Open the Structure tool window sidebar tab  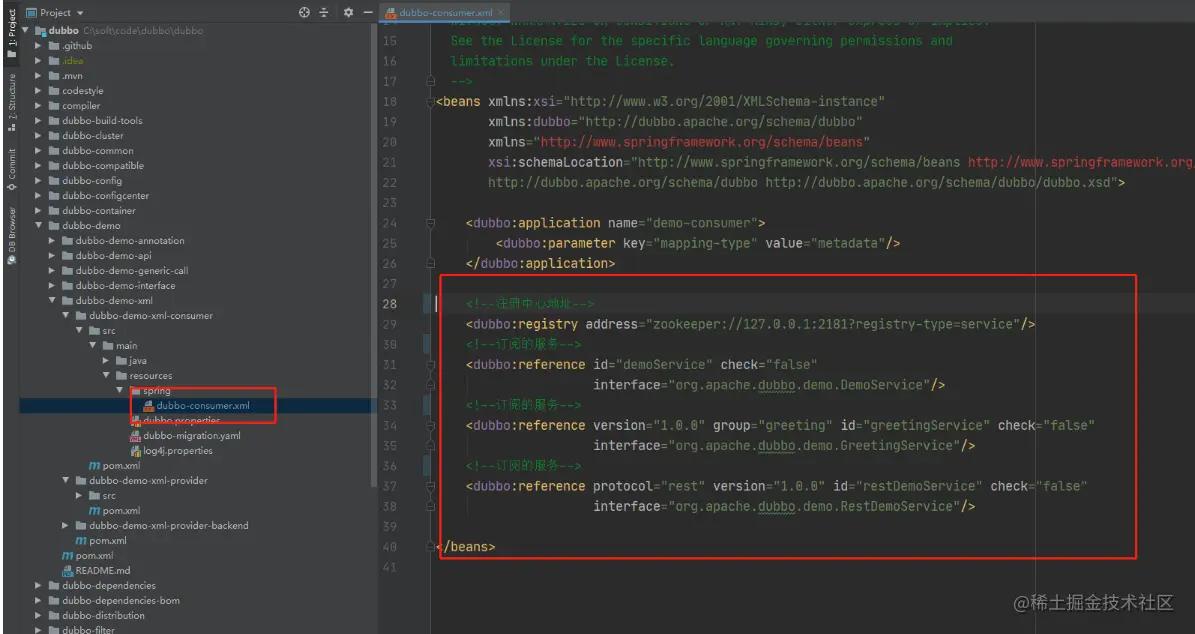(x=11, y=102)
